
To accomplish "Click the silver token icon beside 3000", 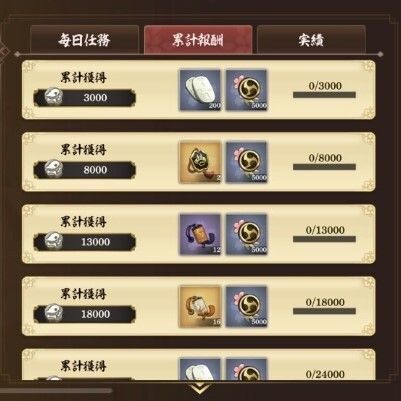I will coord(53,97).
